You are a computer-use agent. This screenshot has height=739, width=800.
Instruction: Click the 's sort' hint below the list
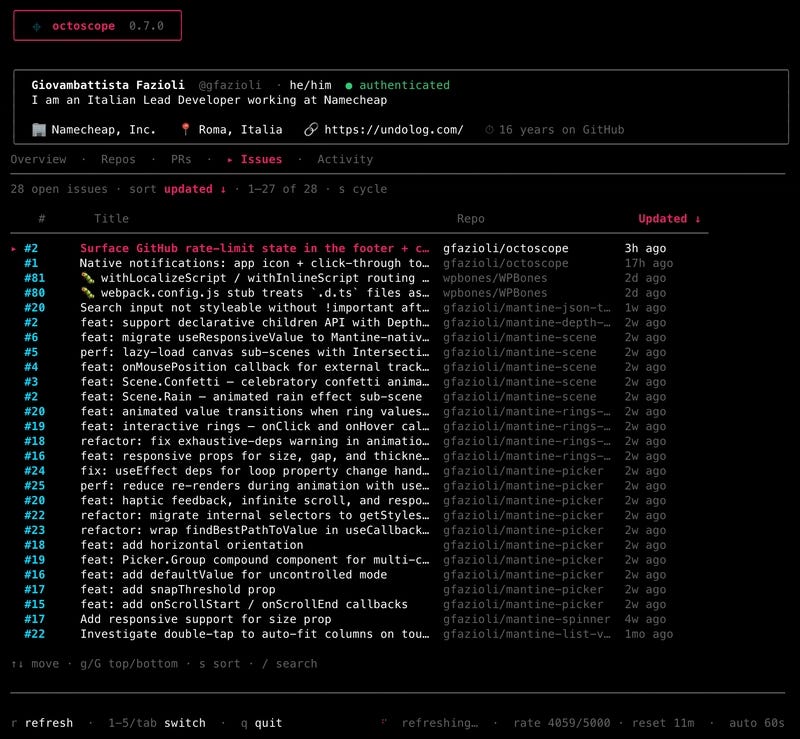tap(219, 663)
